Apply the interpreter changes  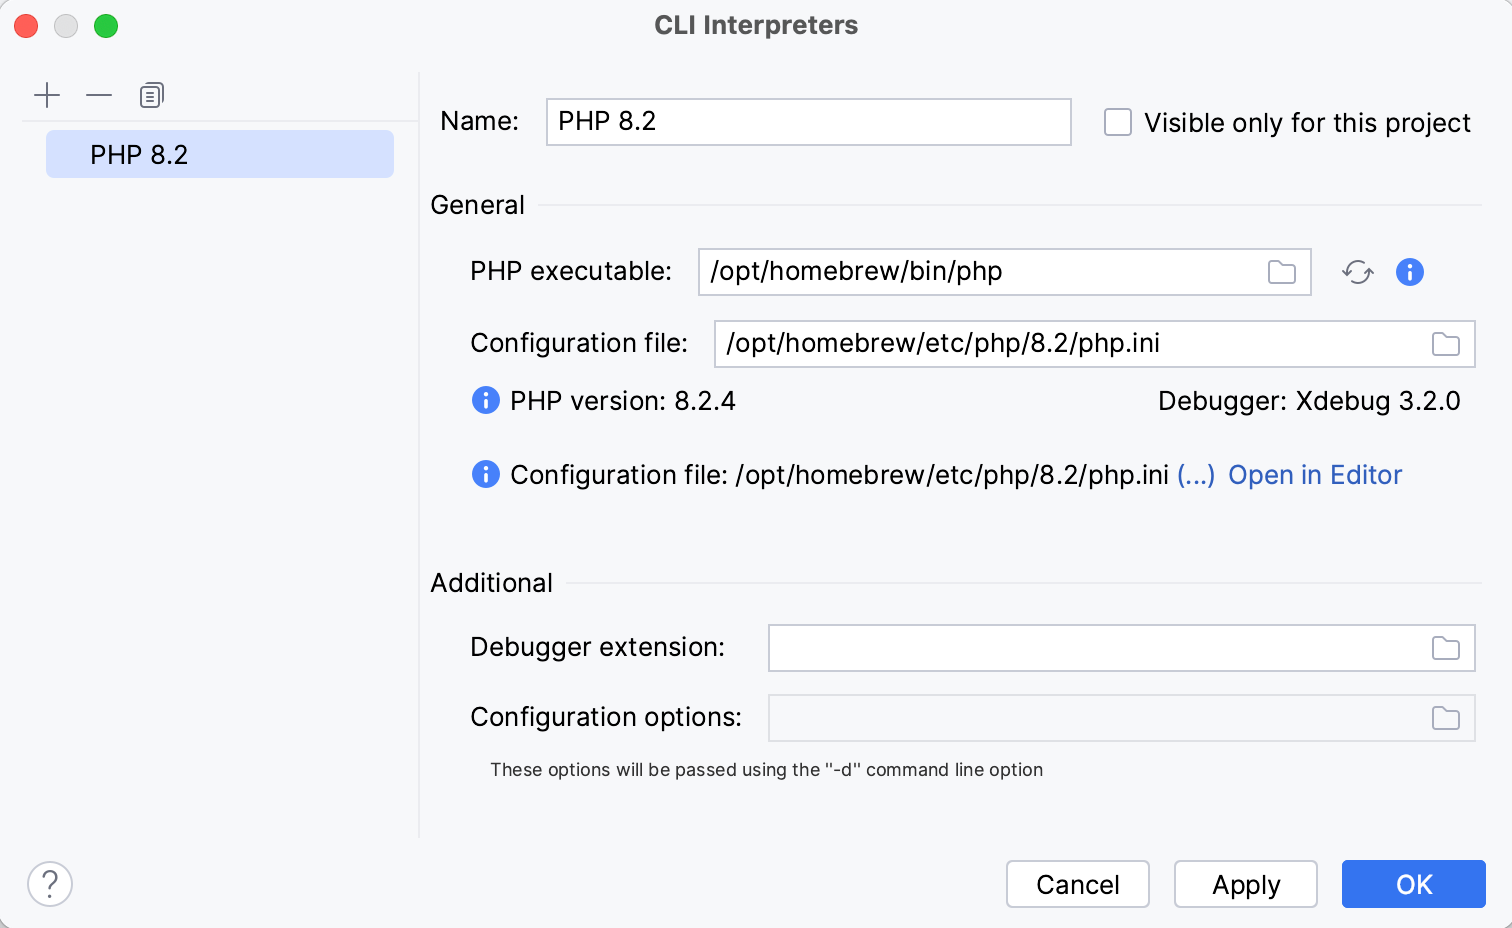tap(1245, 884)
